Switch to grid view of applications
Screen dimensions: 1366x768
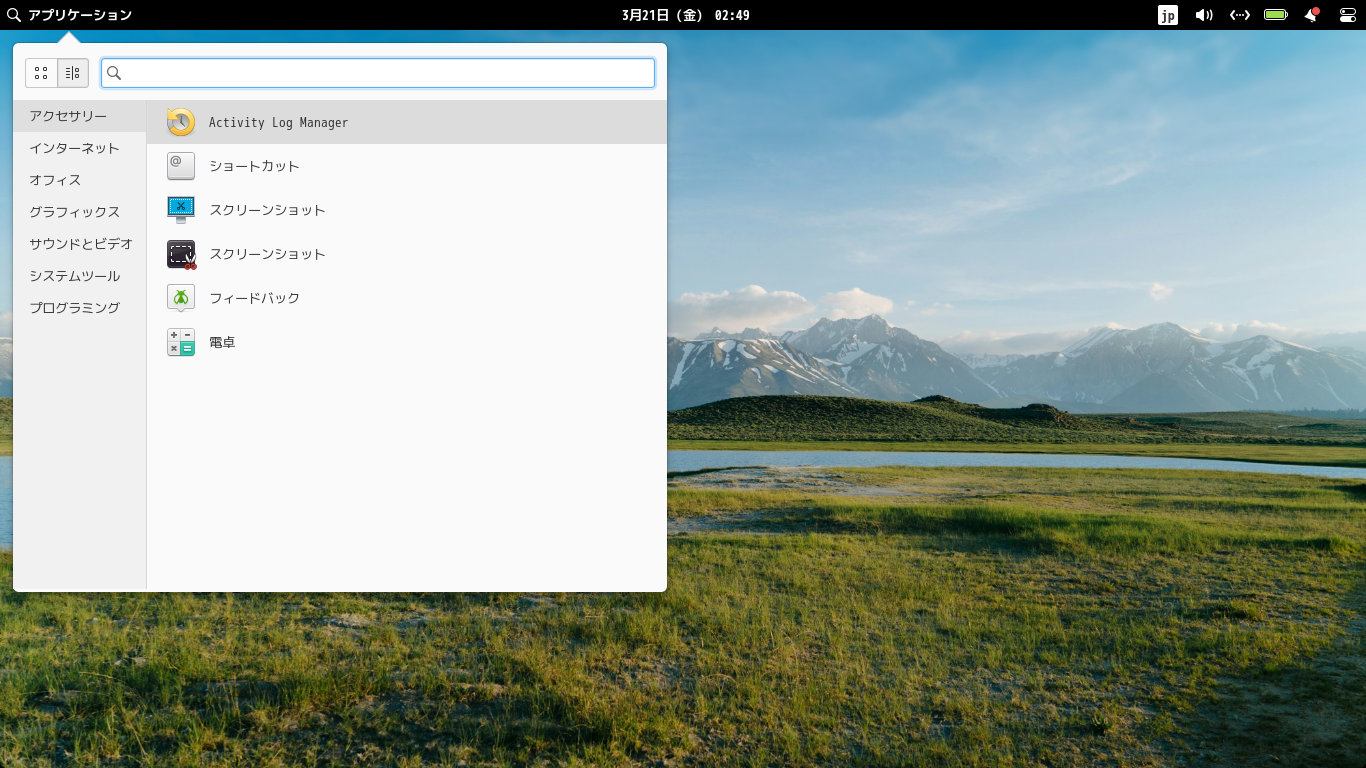(41, 72)
